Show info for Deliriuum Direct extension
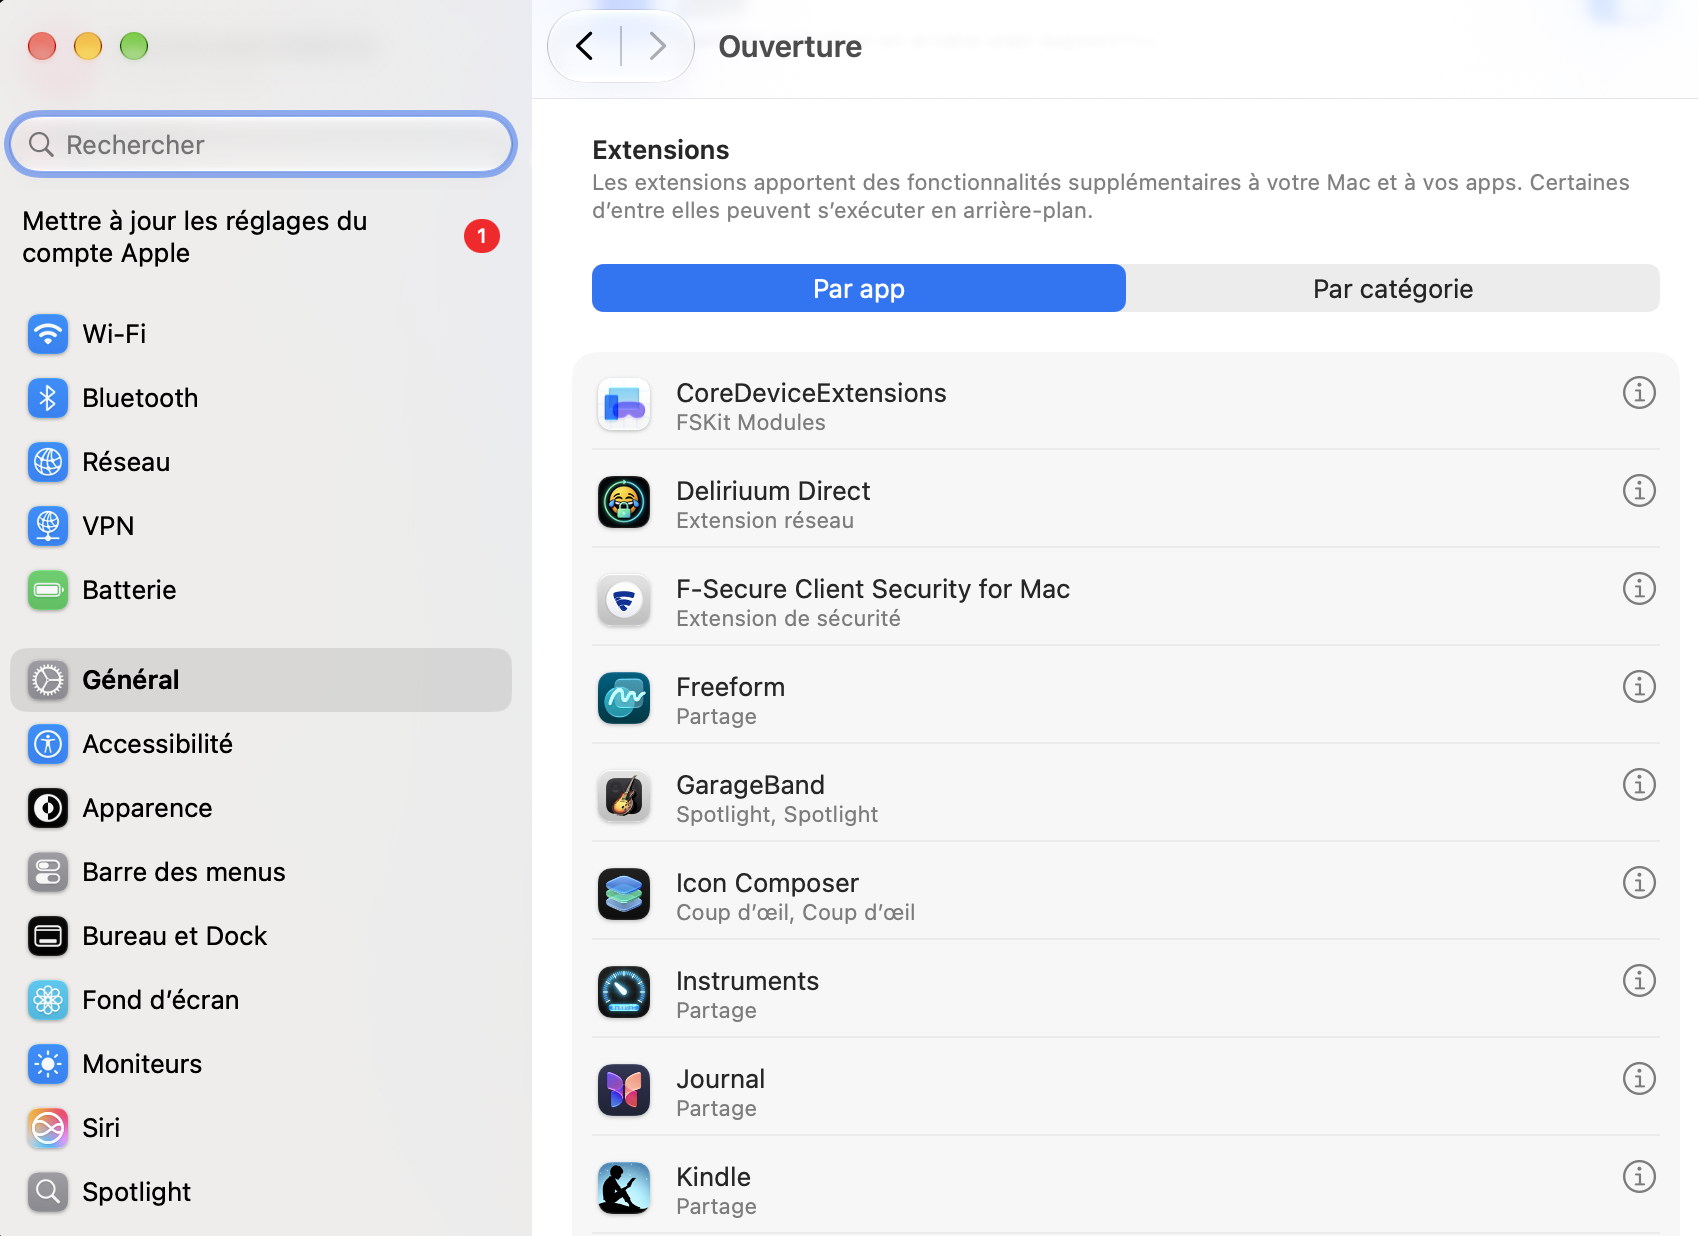The height and width of the screenshot is (1236, 1698). coord(1638,491)
